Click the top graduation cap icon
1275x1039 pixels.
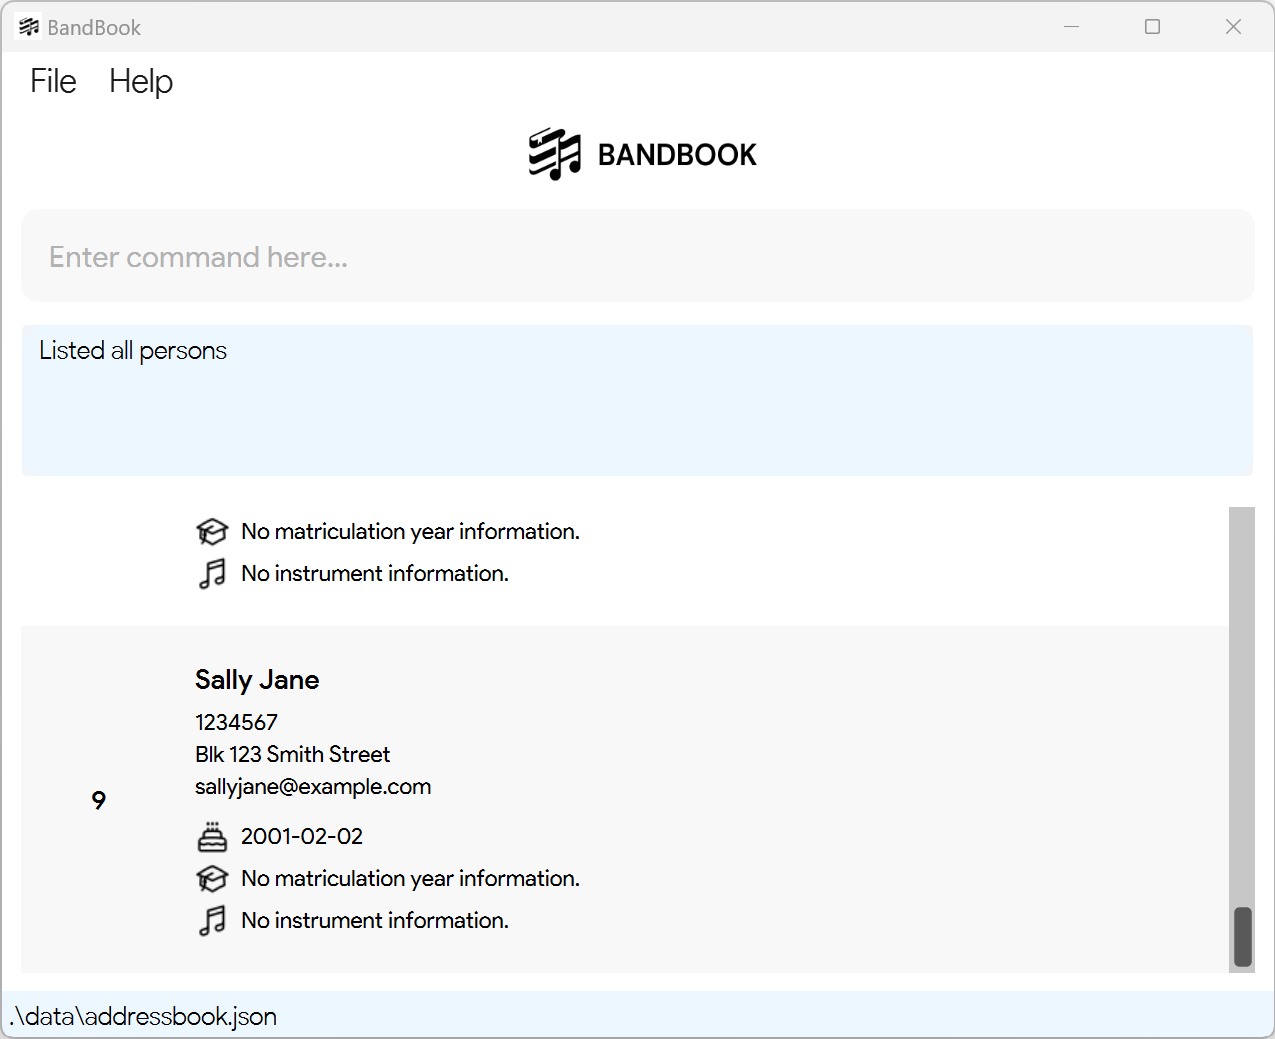point(212,531)
